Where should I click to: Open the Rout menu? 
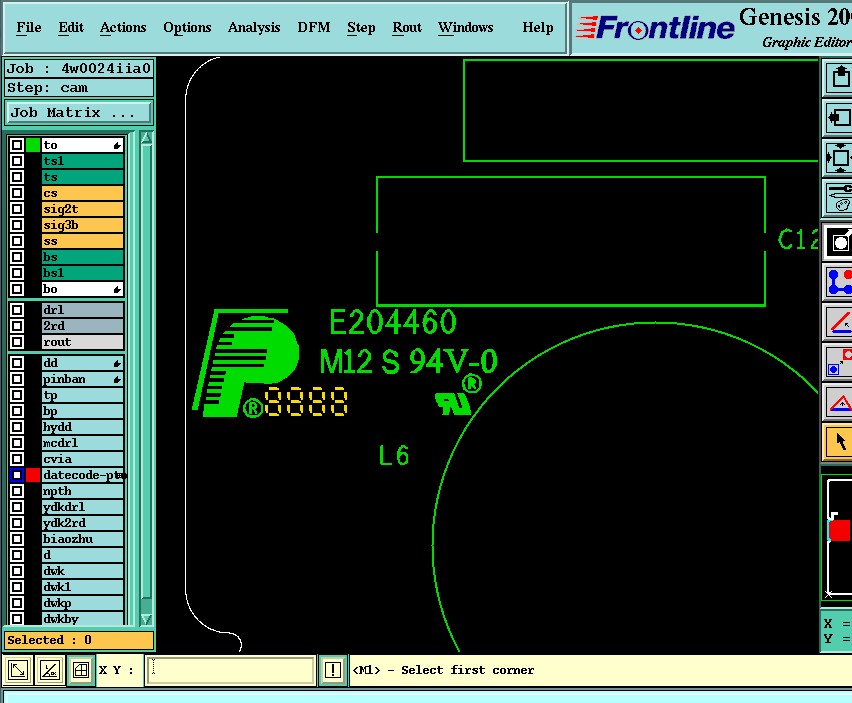(x=406, y=27)
